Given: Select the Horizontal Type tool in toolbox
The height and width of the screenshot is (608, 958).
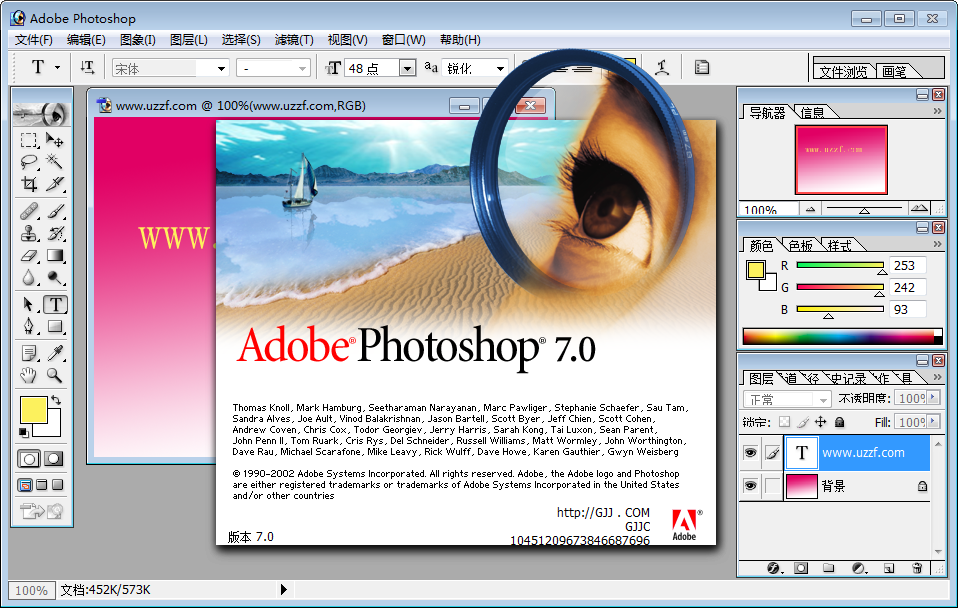Looking at the screenshot, I should (x=55, y=304).
